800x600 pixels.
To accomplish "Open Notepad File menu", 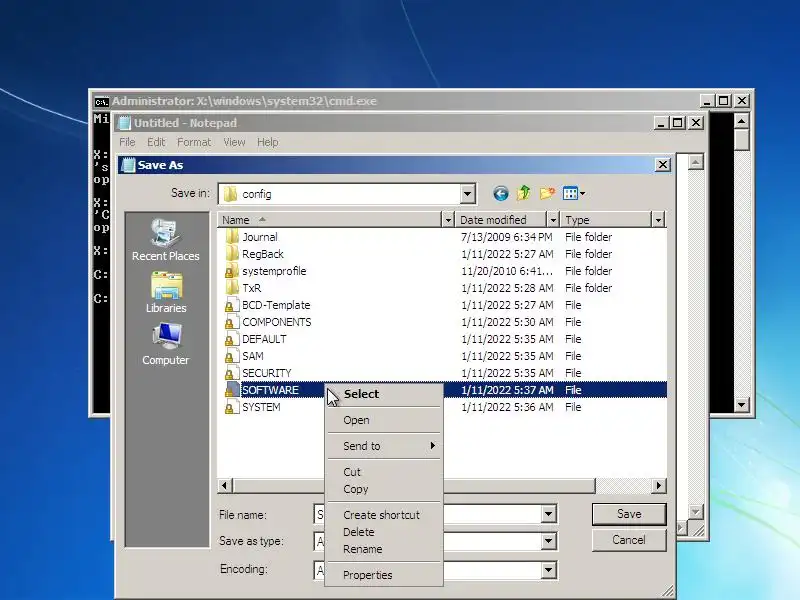I will [x=127, y=142].
